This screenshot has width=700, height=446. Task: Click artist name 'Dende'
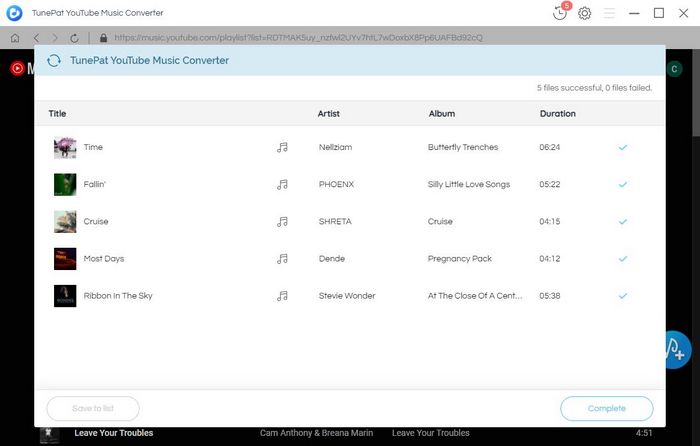pyautogui.click(x=332, y=258)
